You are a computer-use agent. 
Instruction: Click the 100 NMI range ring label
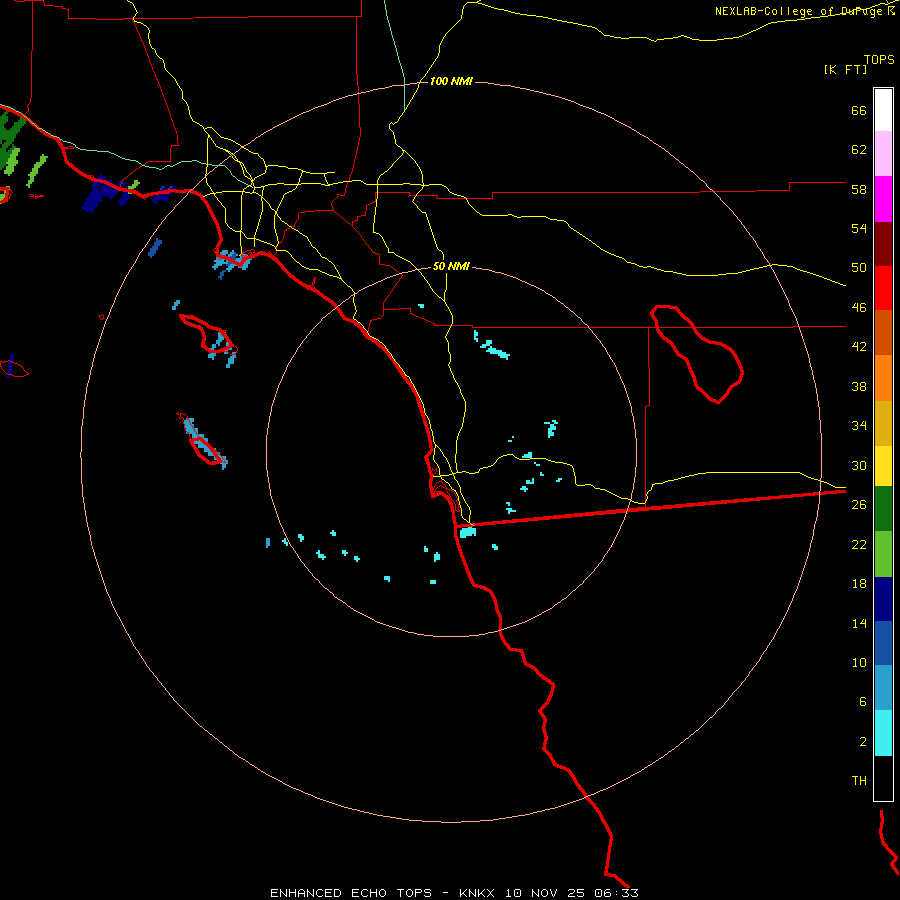451,82
